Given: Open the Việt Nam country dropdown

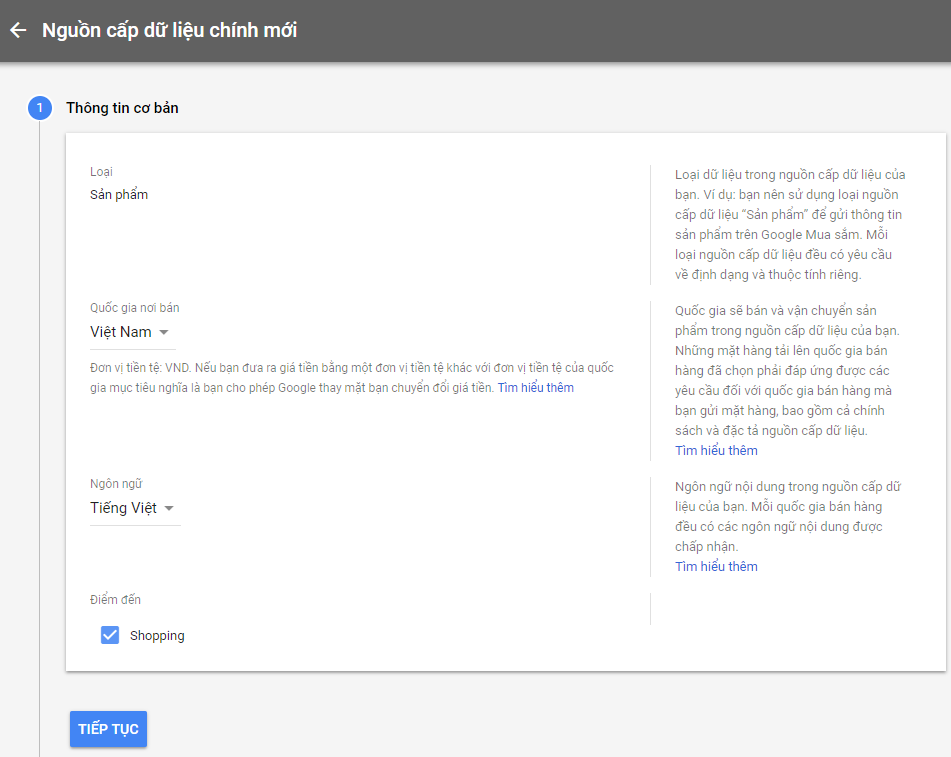Looking at the screenshot, I should point(121,332).
